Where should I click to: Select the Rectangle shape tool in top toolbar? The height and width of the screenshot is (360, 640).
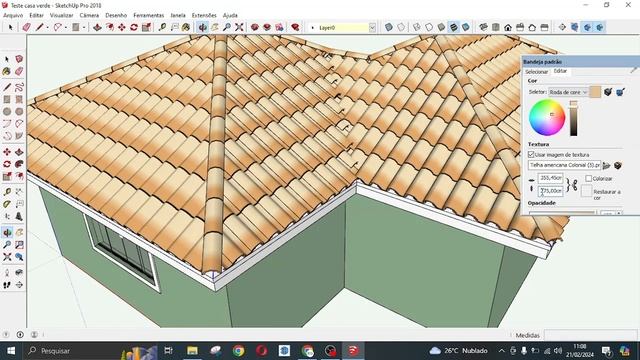(76, 27)
